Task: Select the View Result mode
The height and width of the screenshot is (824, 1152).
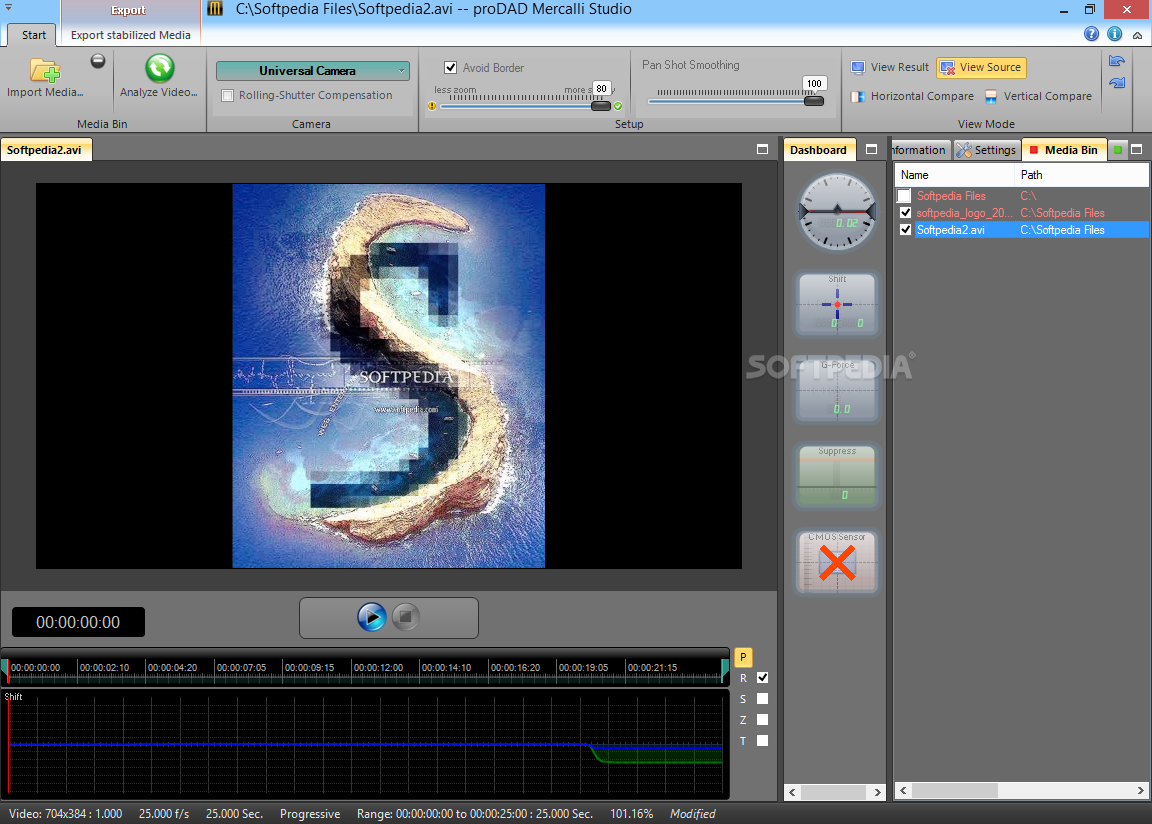Action: tap(890, 67)
